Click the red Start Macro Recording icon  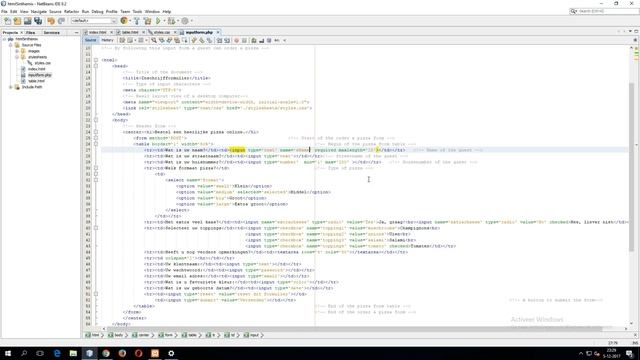(236, 40)
